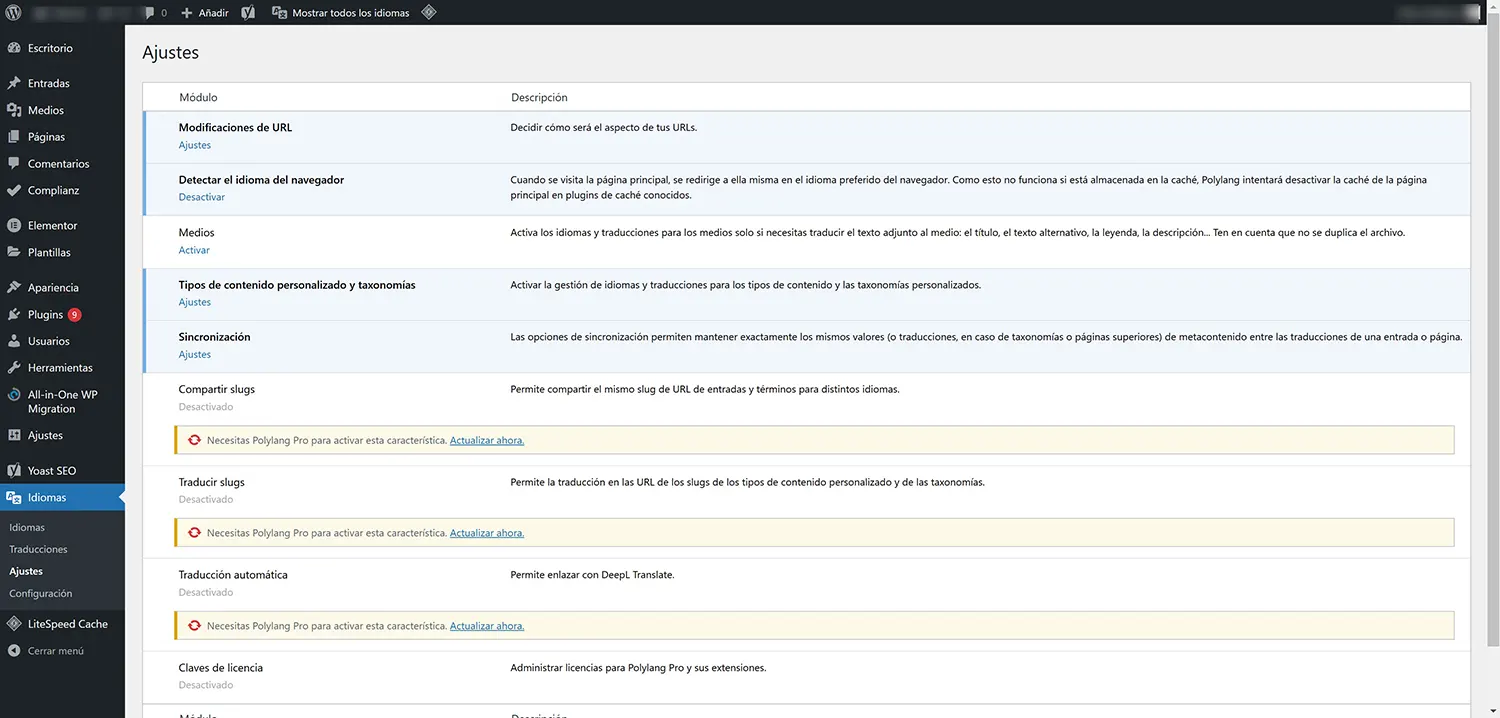Deactivate browser language detection module
The image size is (1500, 718).
tap(201, 198)
